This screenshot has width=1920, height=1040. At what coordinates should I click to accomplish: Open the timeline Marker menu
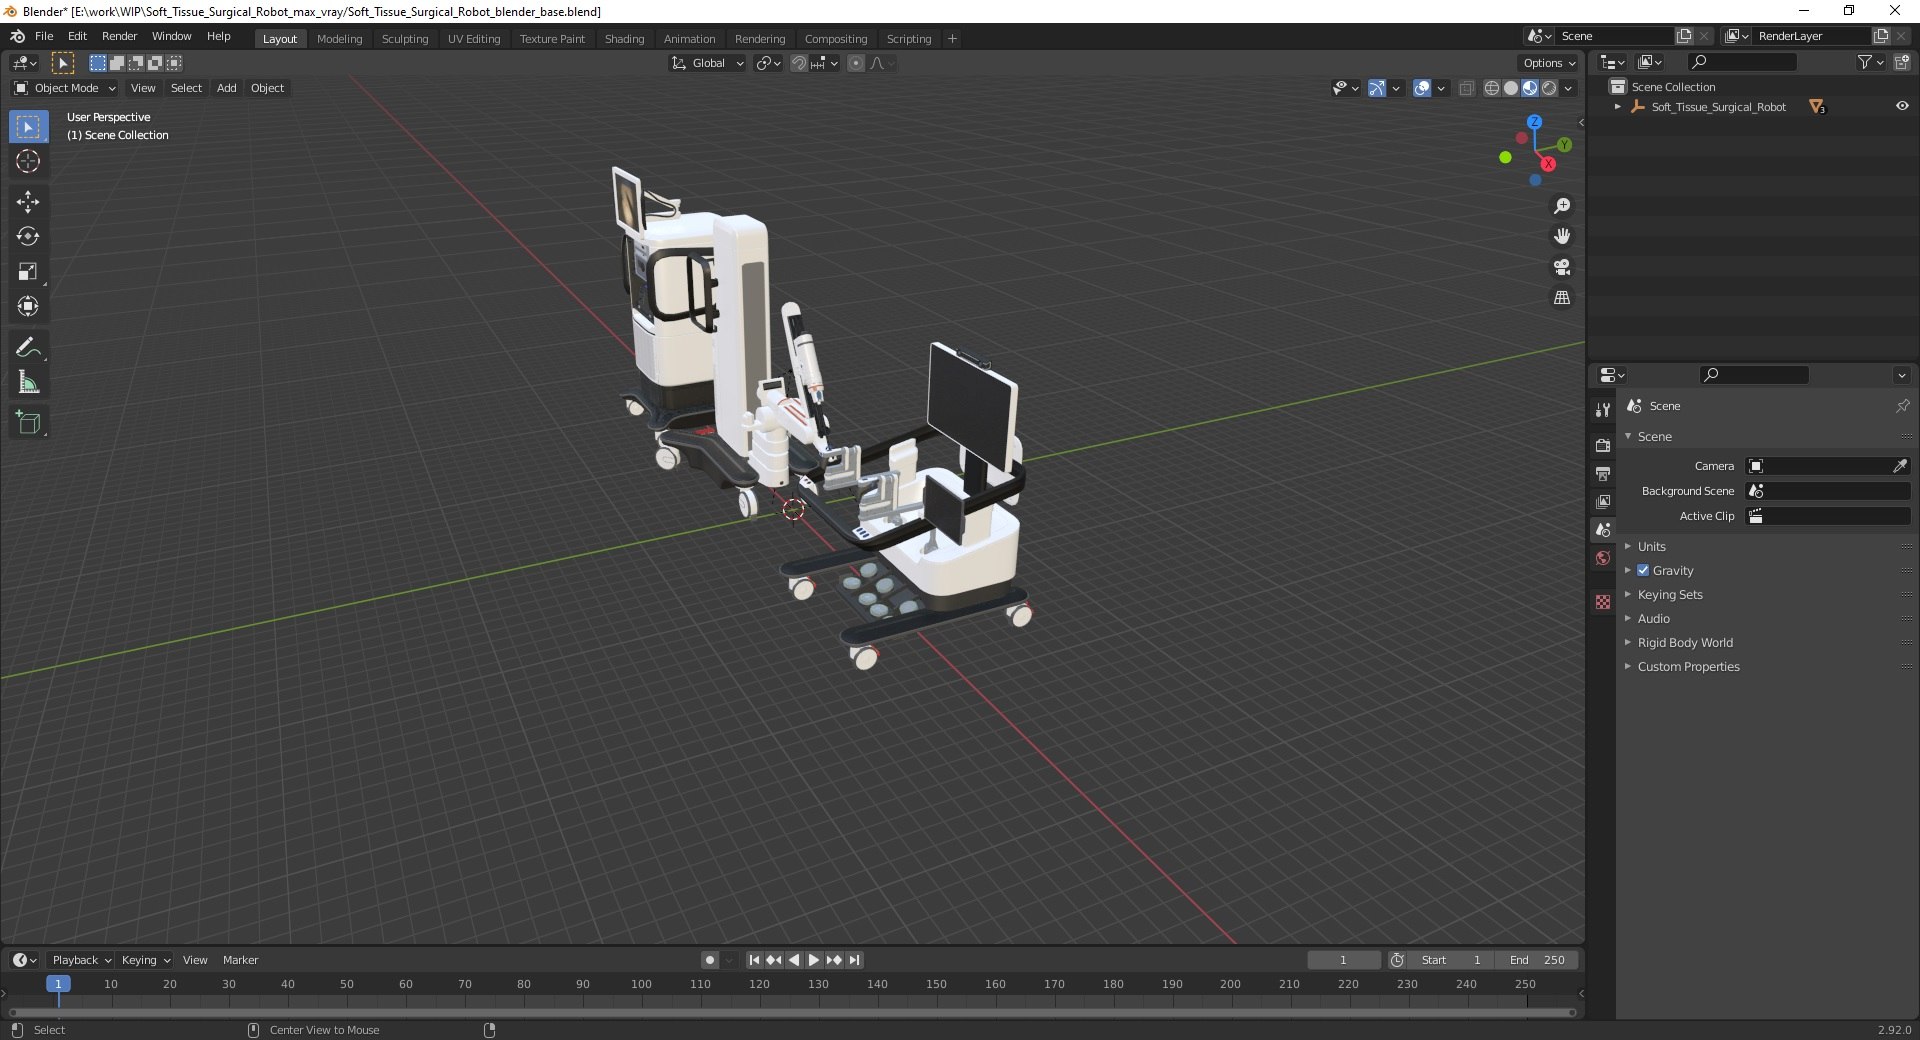pos(240,960)
